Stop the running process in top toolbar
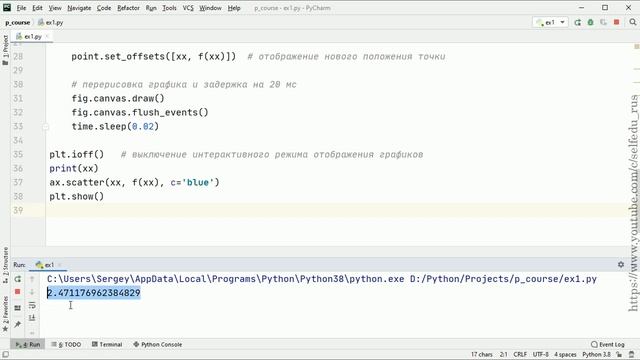Image resolution: width=640 pixels, height=360 pixels. (x=616, y=22)
